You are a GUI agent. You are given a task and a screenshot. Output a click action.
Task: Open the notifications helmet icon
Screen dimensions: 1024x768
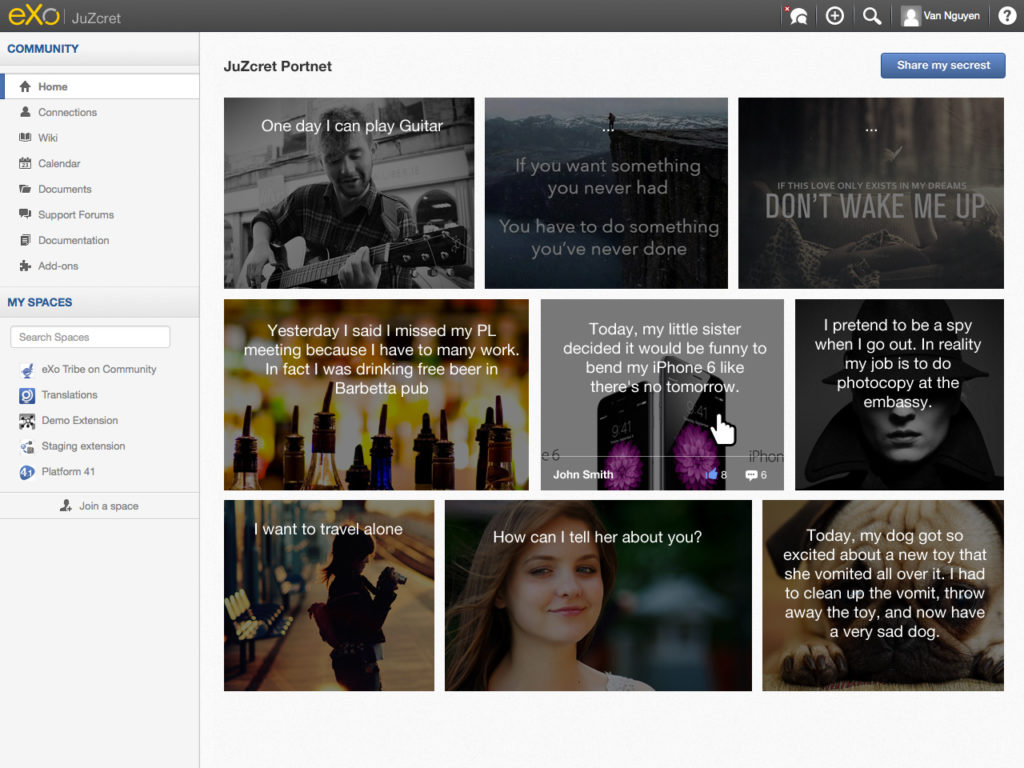tap(797, 16)
